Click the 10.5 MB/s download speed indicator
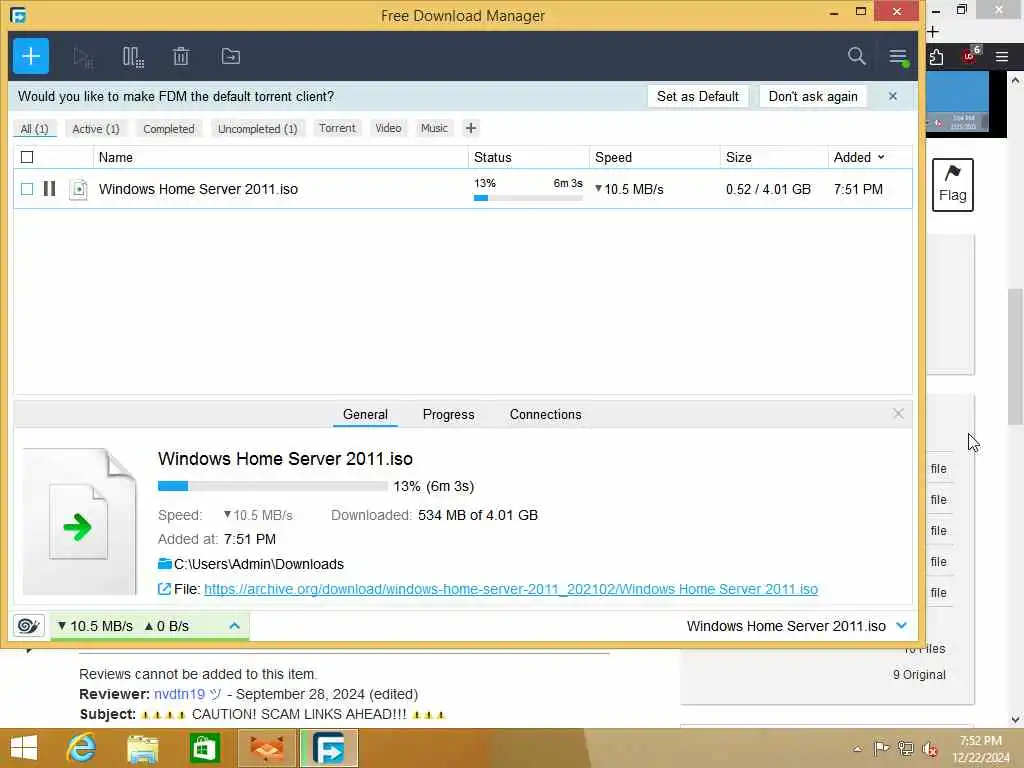Viewport: 1024px width, 768px height. (95, 626)
